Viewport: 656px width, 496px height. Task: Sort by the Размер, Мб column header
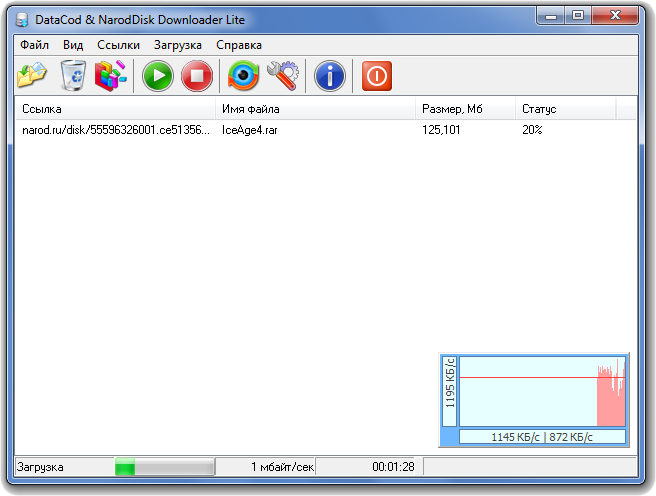tap(465, 109)
